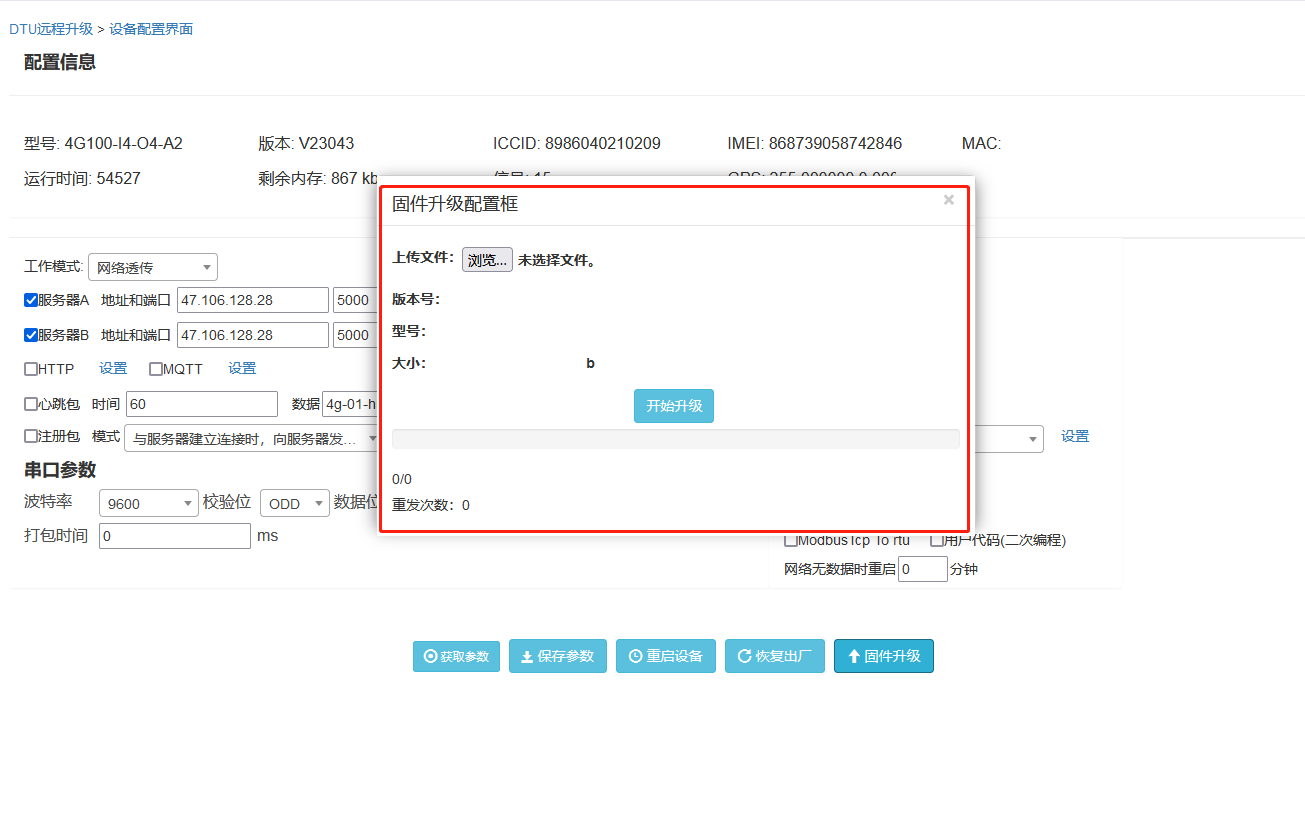
Task: Click the 固件升级 upload arrow button
Action: [883, 657]
